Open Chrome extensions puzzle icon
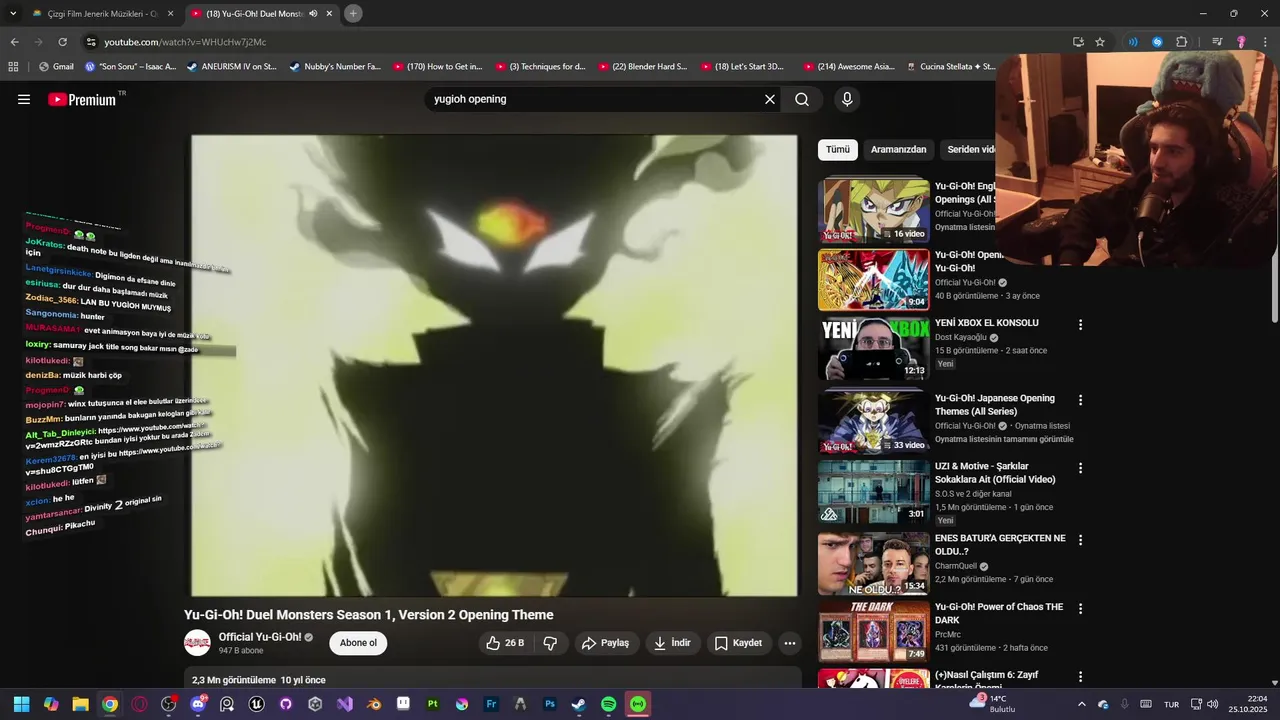The image size is (1280, 720). coord(1182,42)
